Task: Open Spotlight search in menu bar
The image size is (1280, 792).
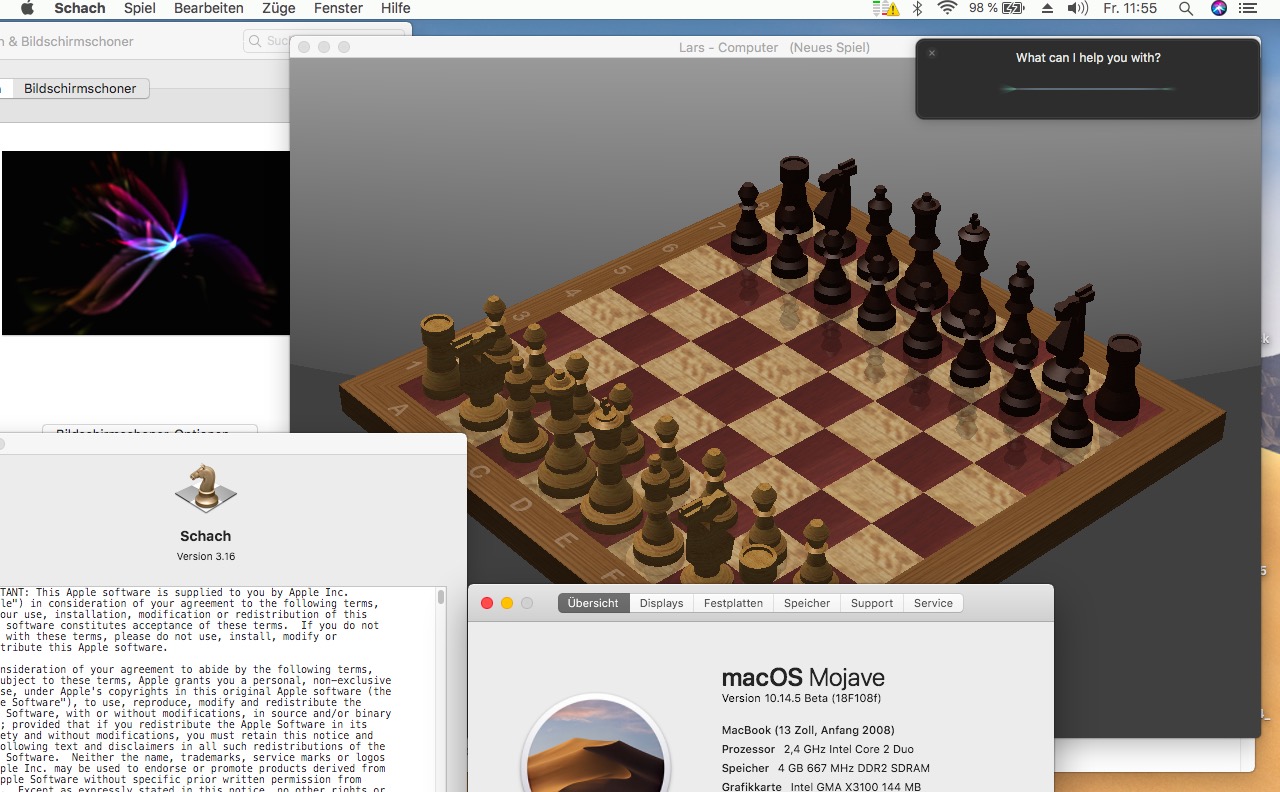Action: tap(1185, 8)
